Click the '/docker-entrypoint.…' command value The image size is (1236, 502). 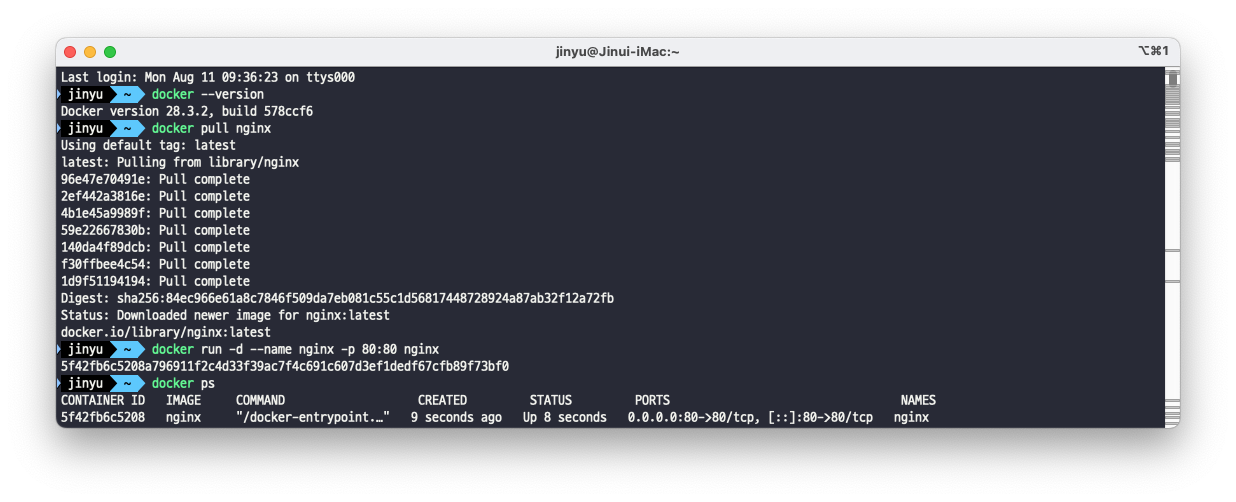point(313,417)
